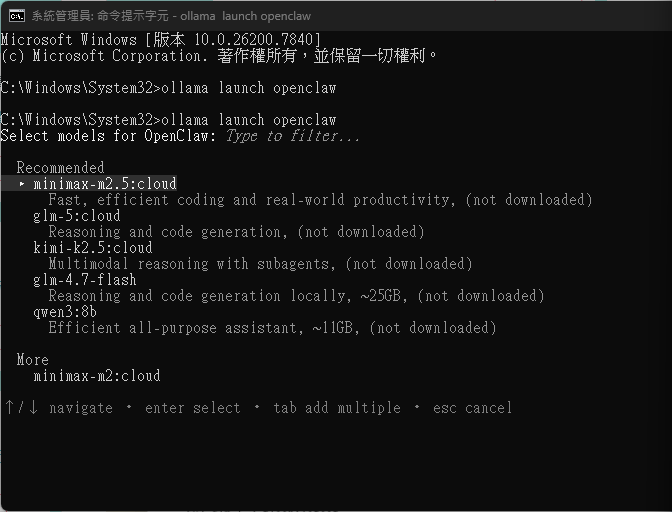Viewport: 672px width, 512px height.
Task: Click the Recommended section header
Action: point(60,168)
